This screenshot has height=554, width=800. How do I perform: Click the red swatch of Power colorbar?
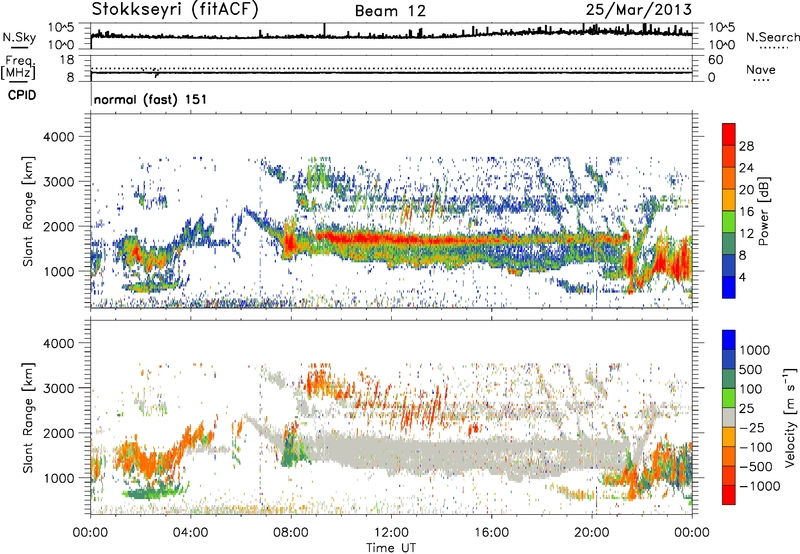[x=729, y=134]
